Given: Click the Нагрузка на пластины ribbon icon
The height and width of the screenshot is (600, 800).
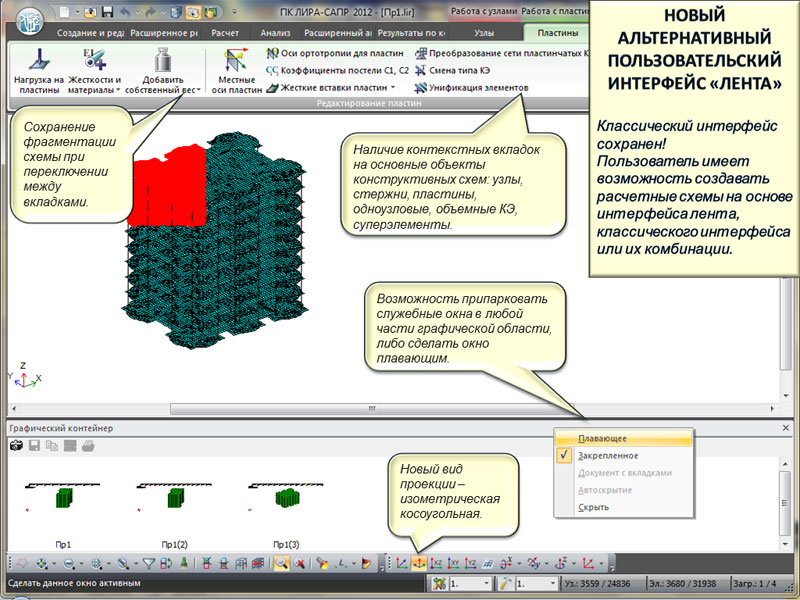Looking at the screenshot, I should (38, 71).
